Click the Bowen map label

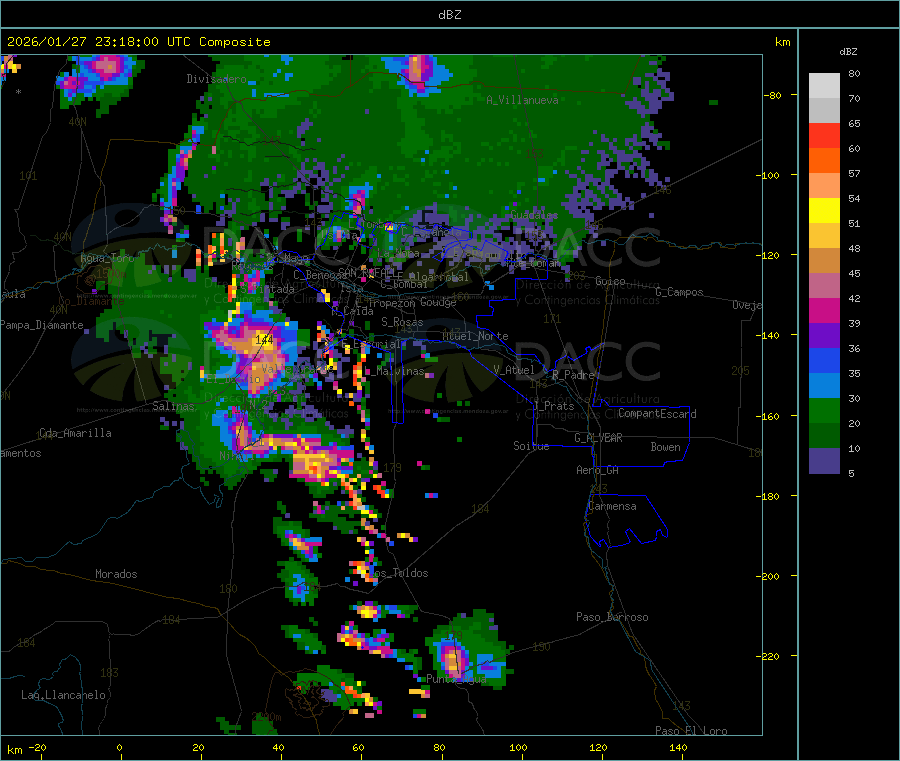[x=665, y=447]
